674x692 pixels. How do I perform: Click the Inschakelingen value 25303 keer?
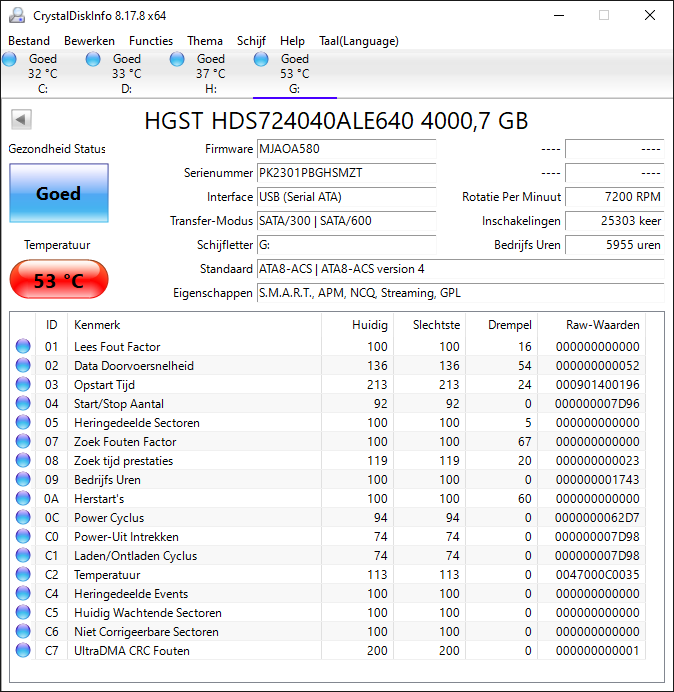click(x=614, y=221)
